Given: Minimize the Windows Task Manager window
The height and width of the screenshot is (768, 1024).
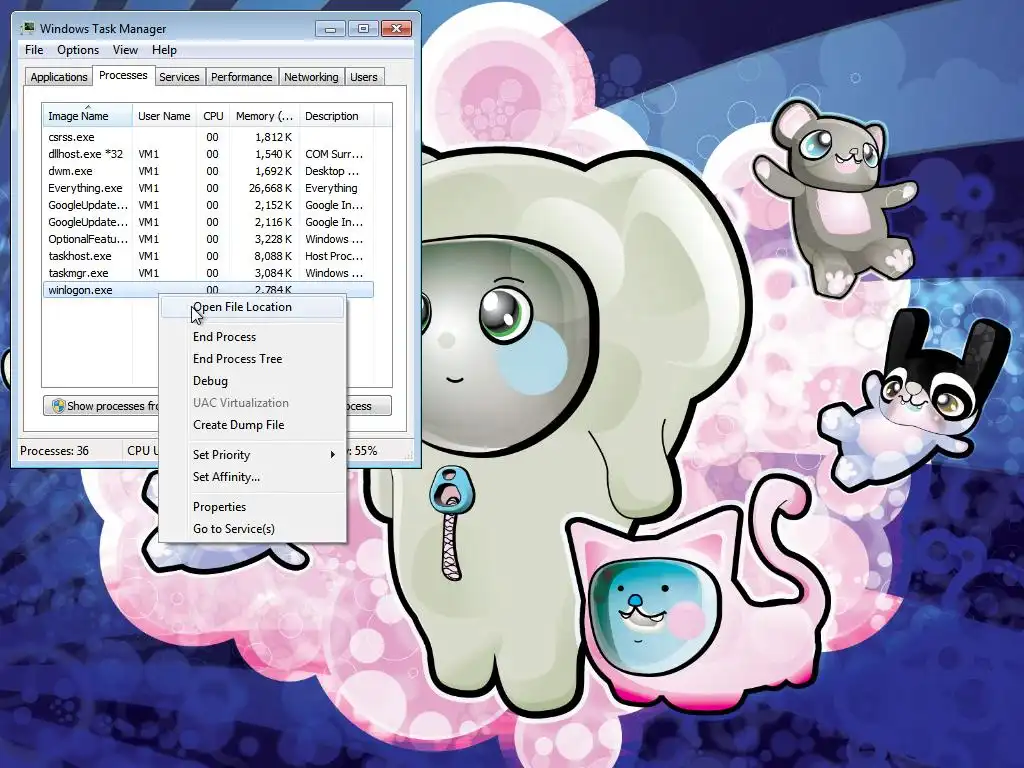Looking at the screenshot, I should point(330,29).
